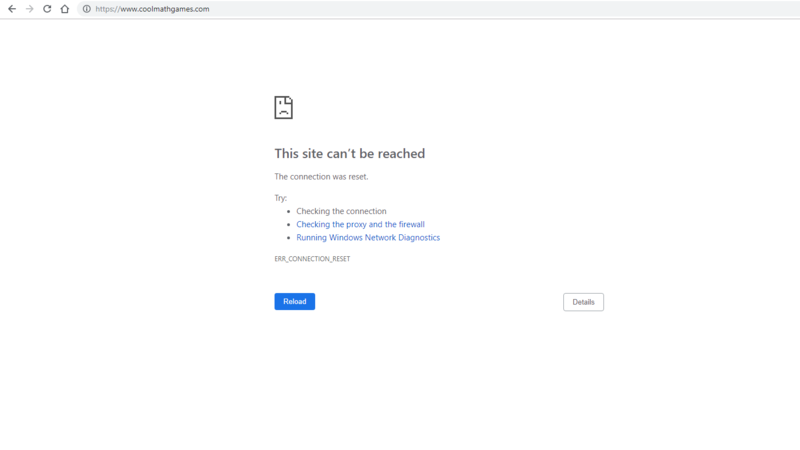Click the sad page error icon

284,107
